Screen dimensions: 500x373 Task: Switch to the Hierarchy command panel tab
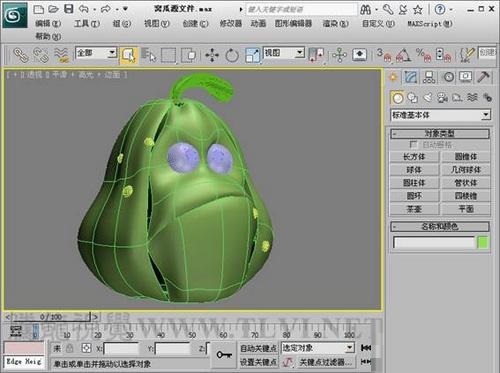pyautogui.click(x=429, y=77)
